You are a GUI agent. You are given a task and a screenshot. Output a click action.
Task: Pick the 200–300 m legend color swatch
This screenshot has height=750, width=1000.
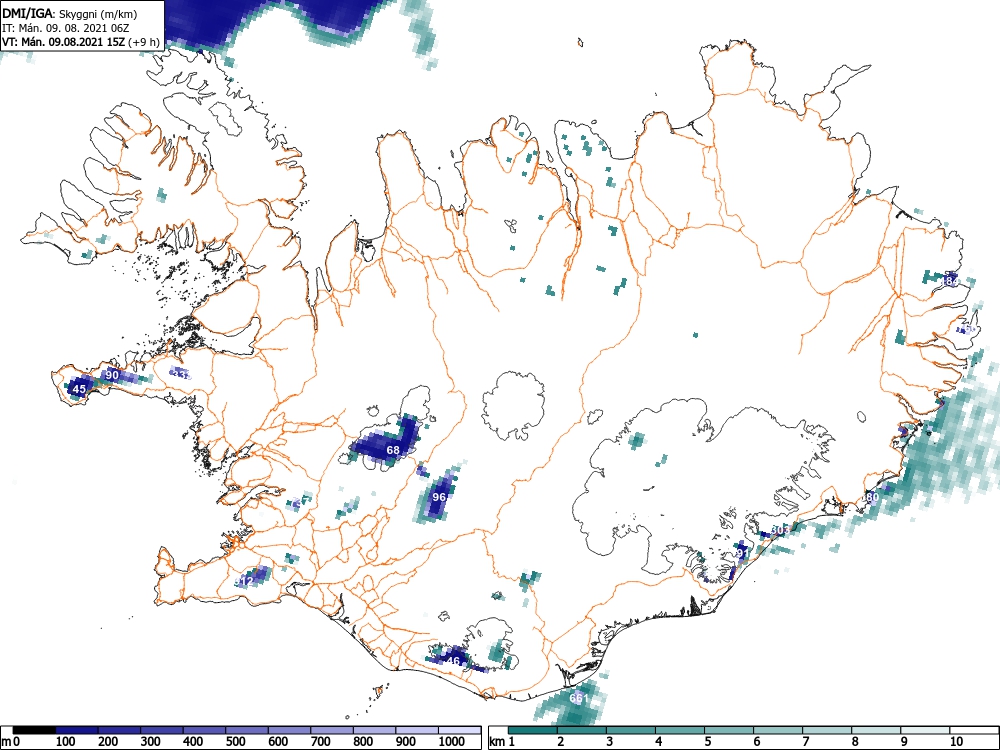(119, 730)
